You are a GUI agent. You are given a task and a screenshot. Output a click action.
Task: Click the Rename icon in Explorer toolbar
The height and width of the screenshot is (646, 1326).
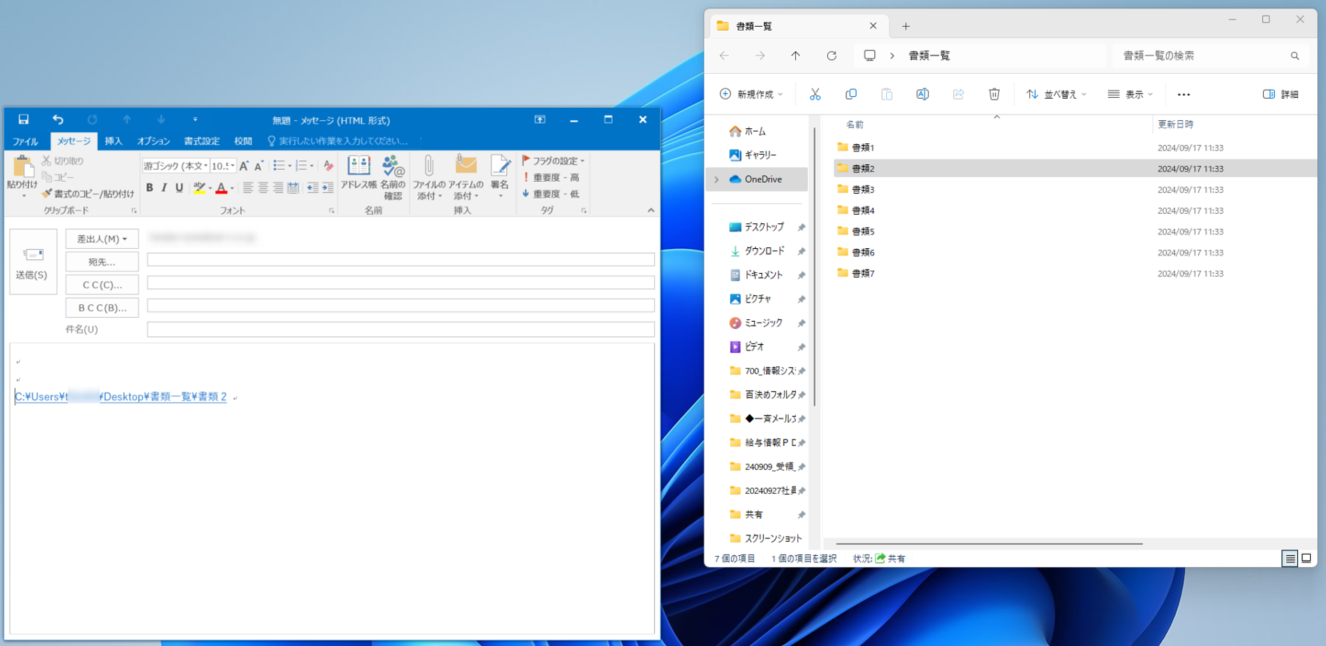(923, 94)
